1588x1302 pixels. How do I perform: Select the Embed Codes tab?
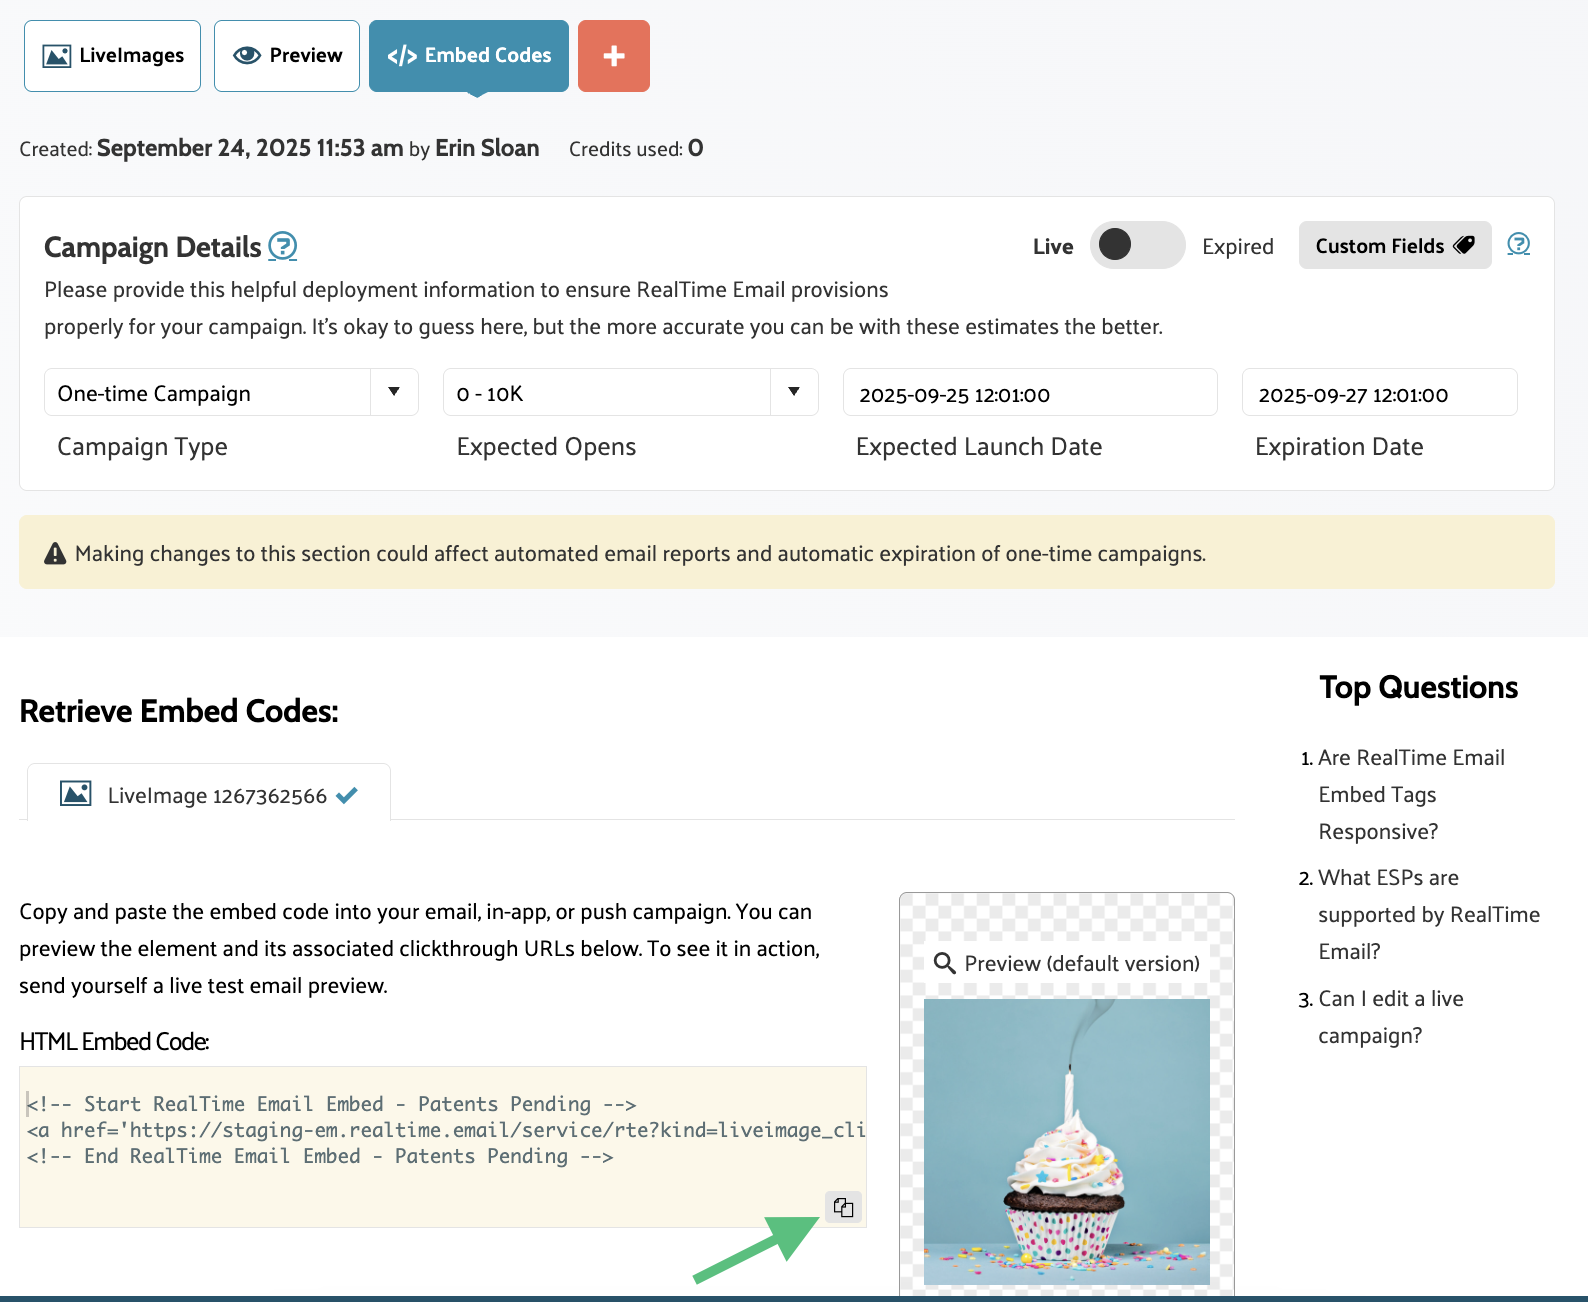(x=469, y=56)
